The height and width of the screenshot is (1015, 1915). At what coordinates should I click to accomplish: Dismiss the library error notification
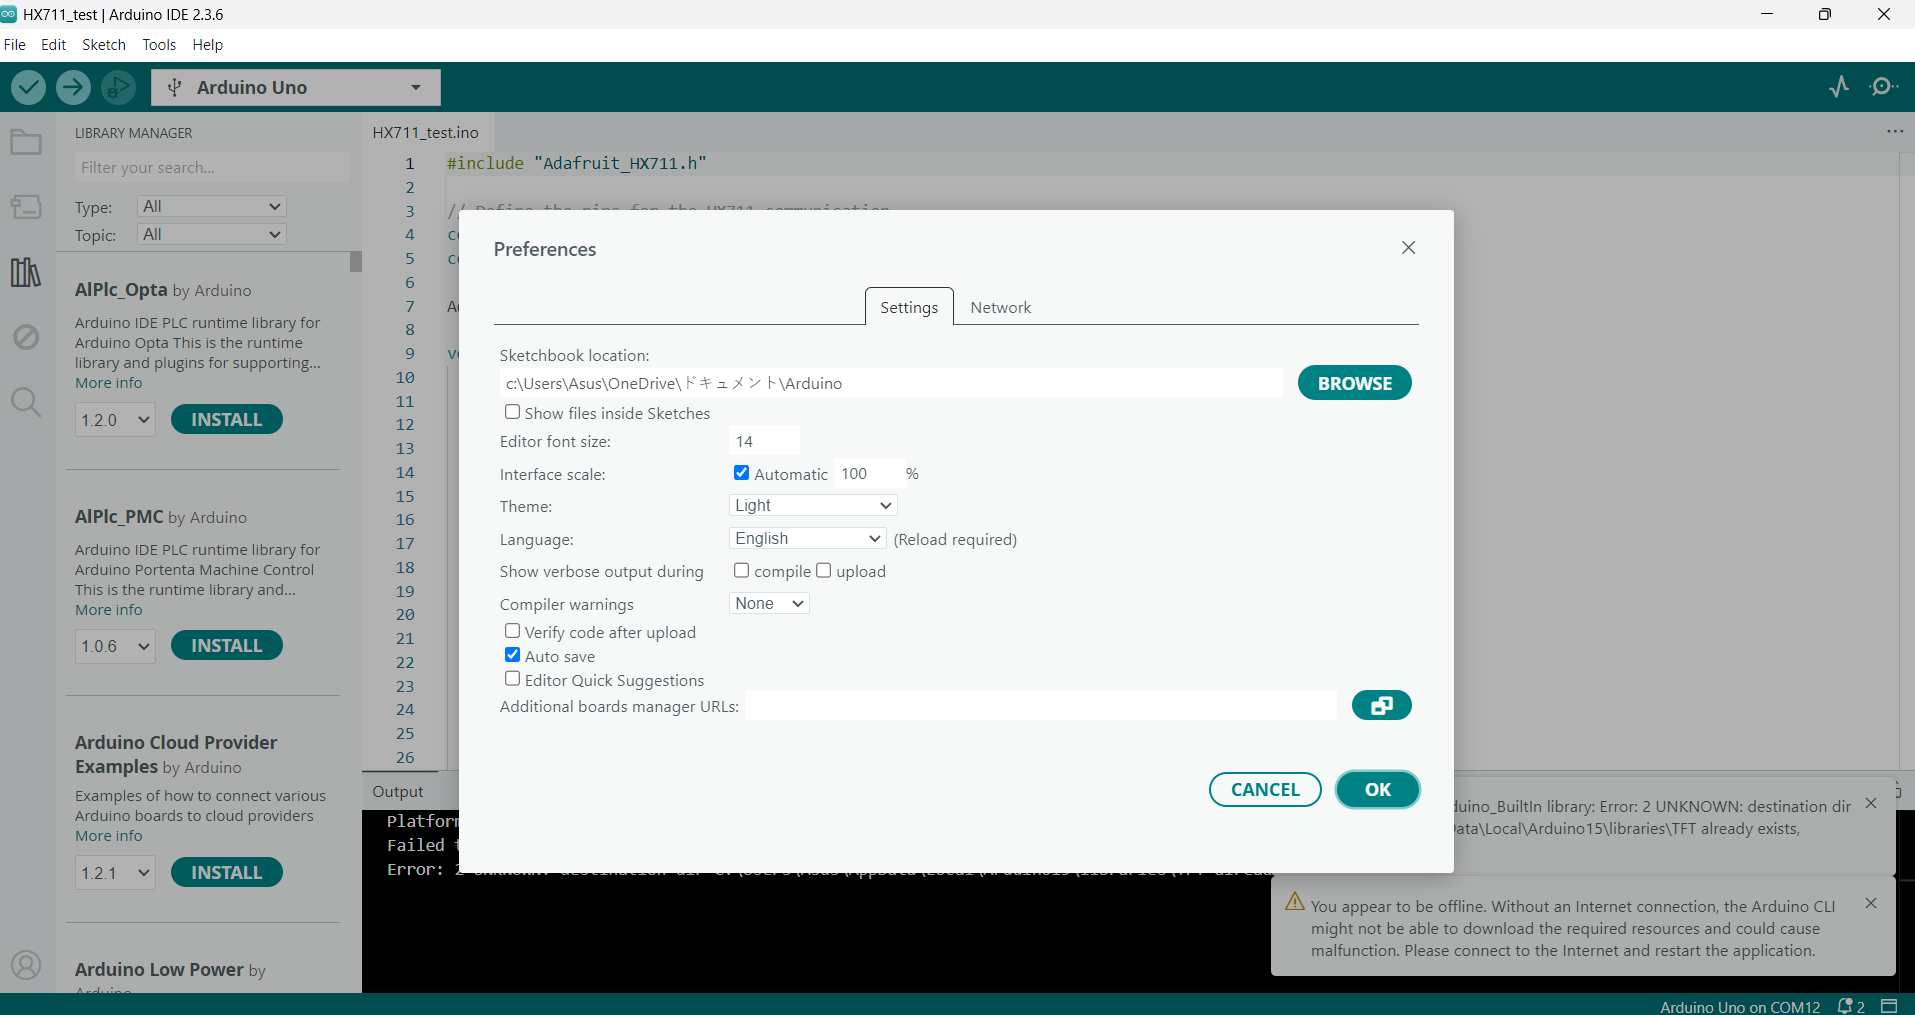pyautogui.click(x=1871, y=803)
